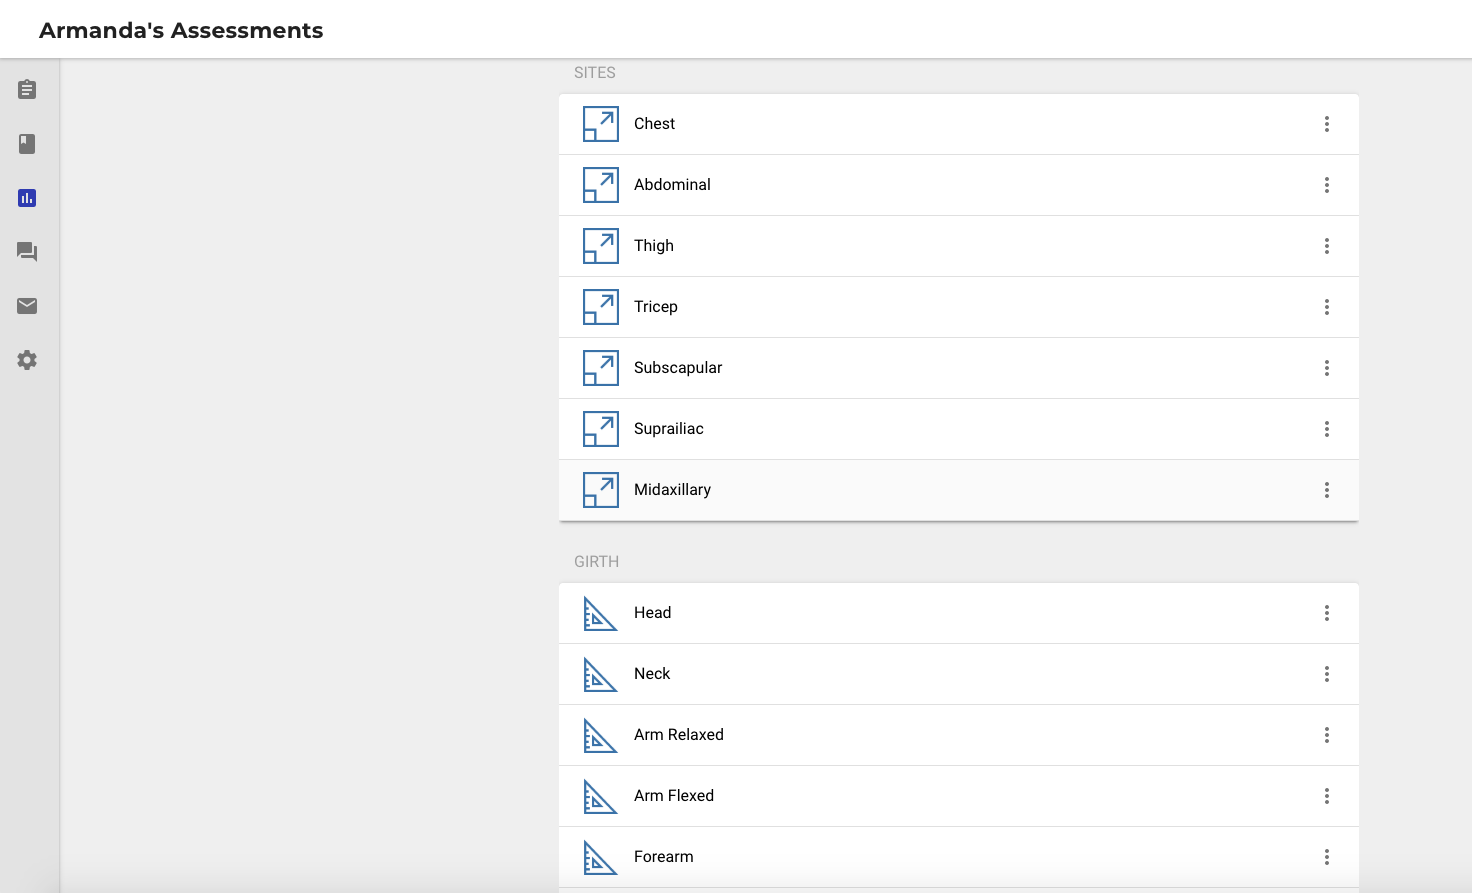Open the three-dot menu for Thigh
Image resolution: width=1472 pixels, height=893 pixels.
pyautogui.click(x=1327, y=246)
